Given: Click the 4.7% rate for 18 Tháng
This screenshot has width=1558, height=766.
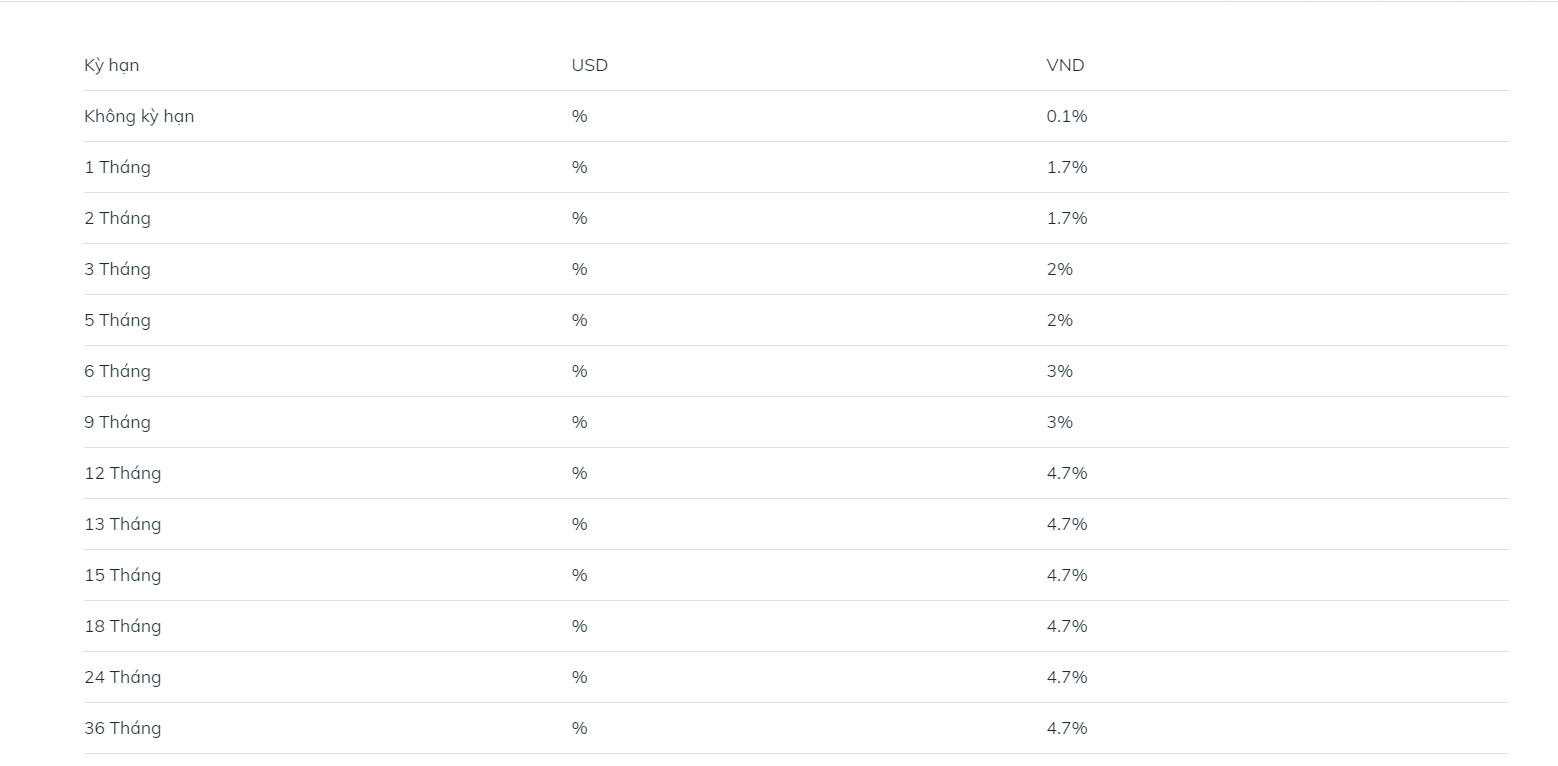Looking at the screenshot, I should click(1067, 626).
